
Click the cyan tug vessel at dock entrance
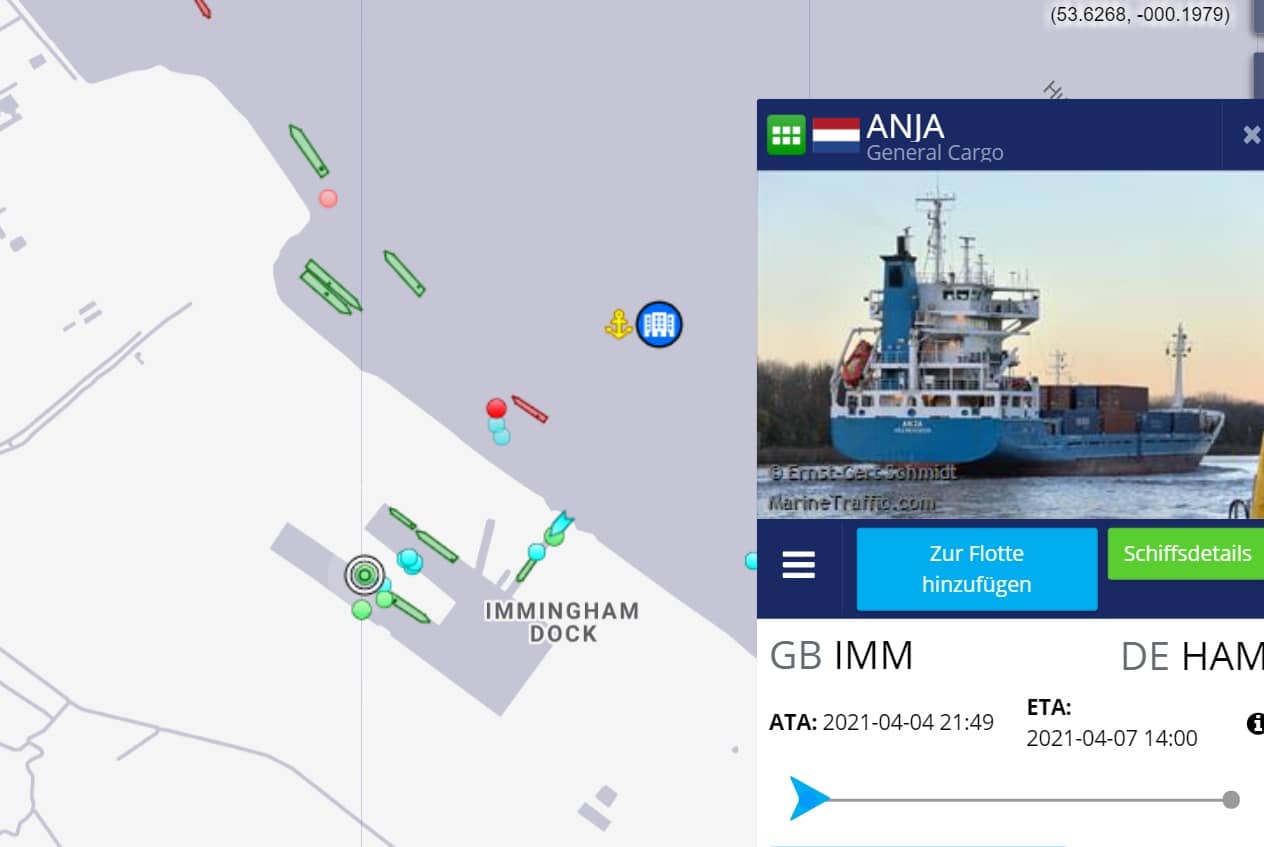(x=559, y=524)
